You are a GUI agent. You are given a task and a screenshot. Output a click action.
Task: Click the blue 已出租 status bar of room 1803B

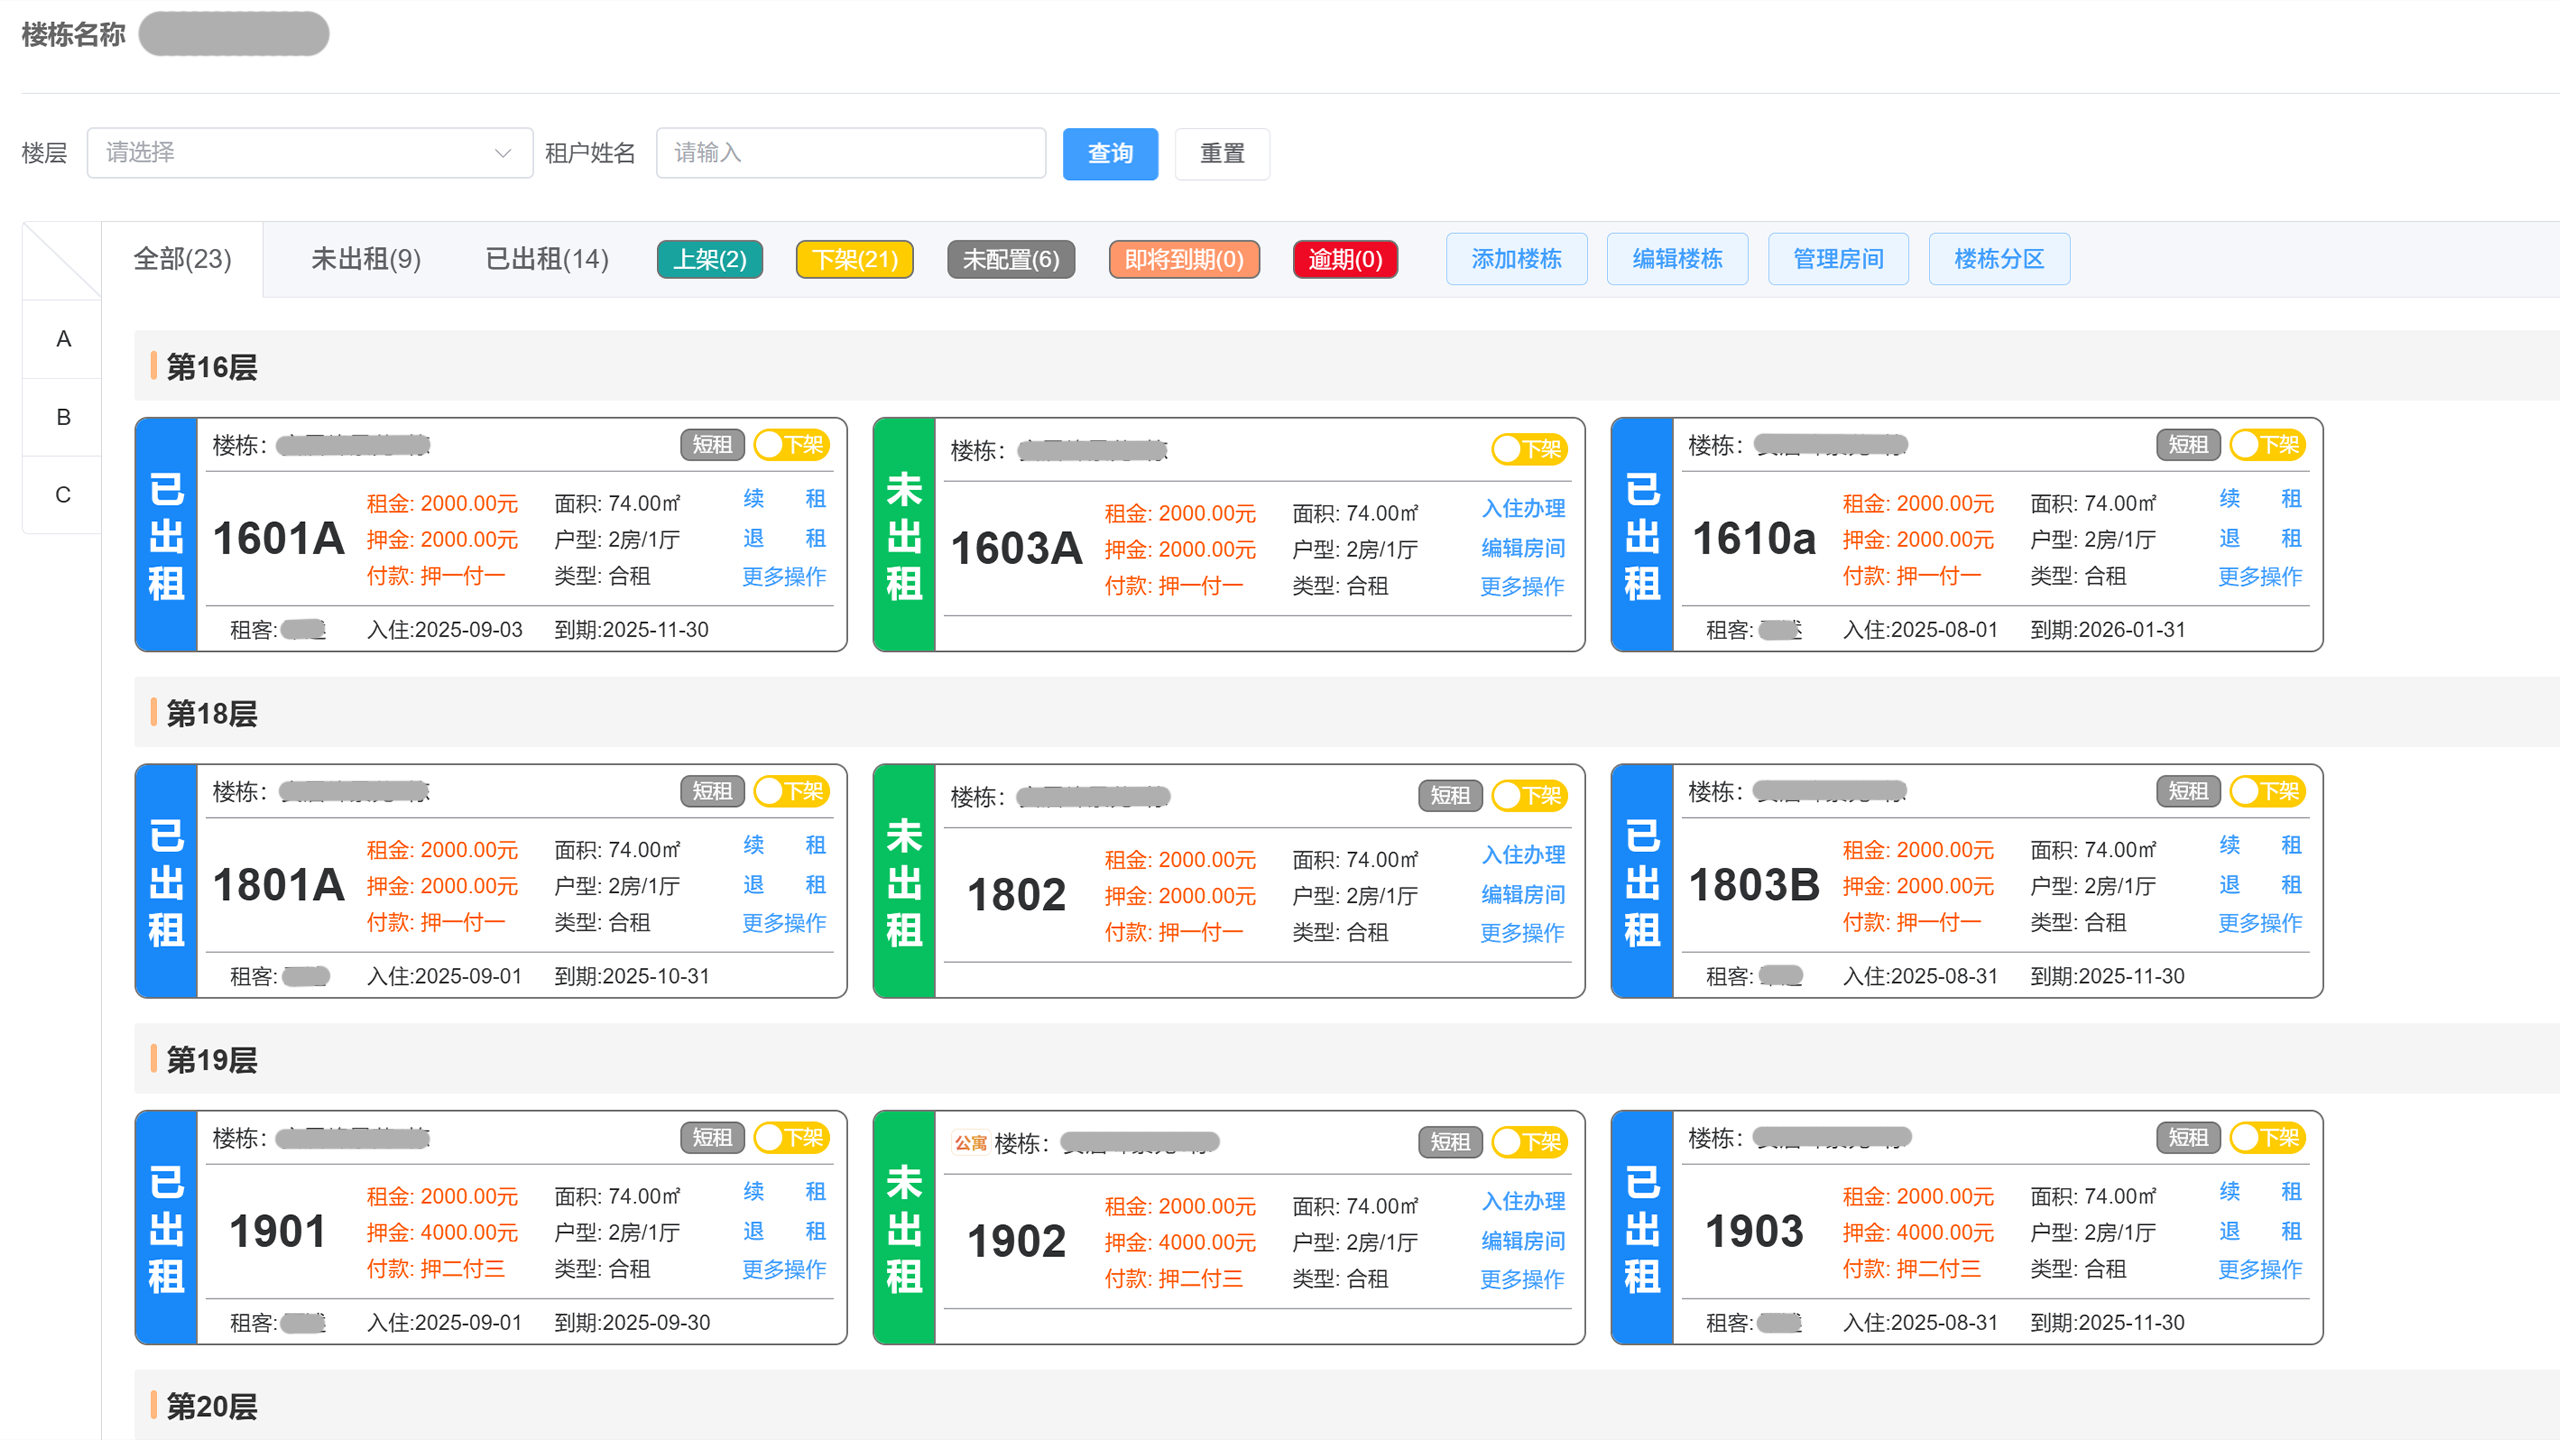1641,881
